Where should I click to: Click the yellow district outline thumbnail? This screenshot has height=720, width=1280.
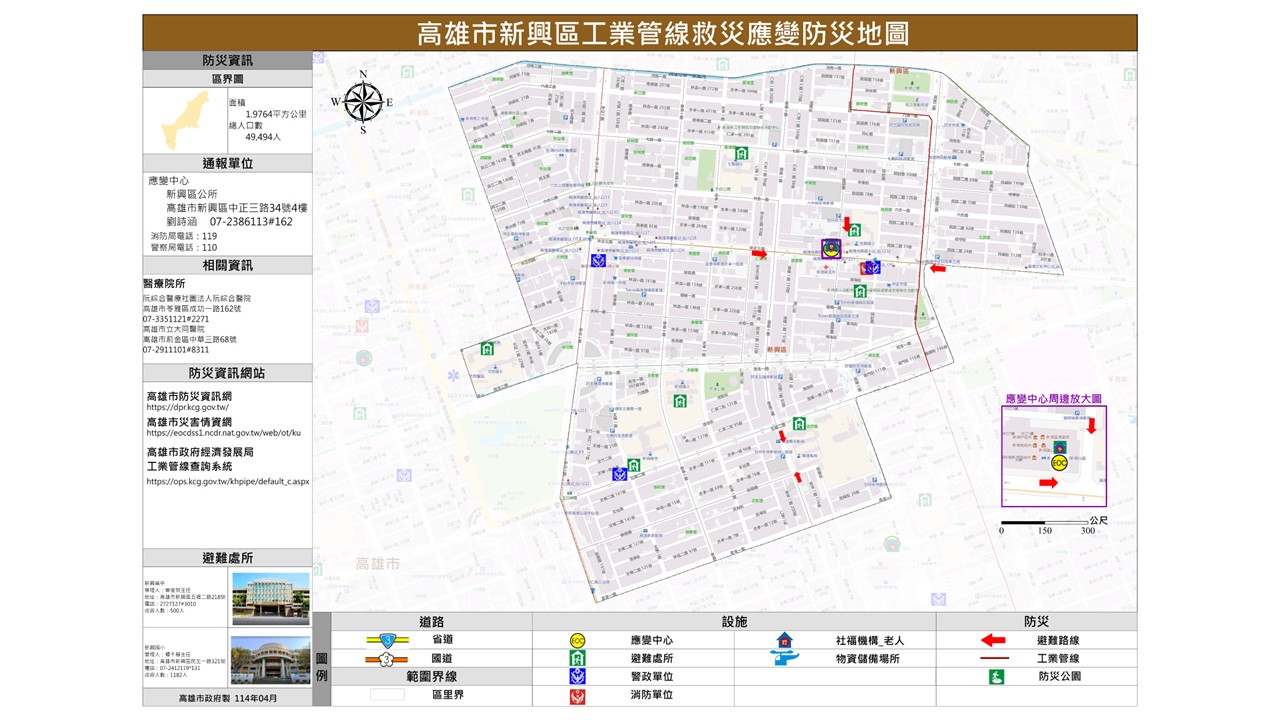coord(185,121)
